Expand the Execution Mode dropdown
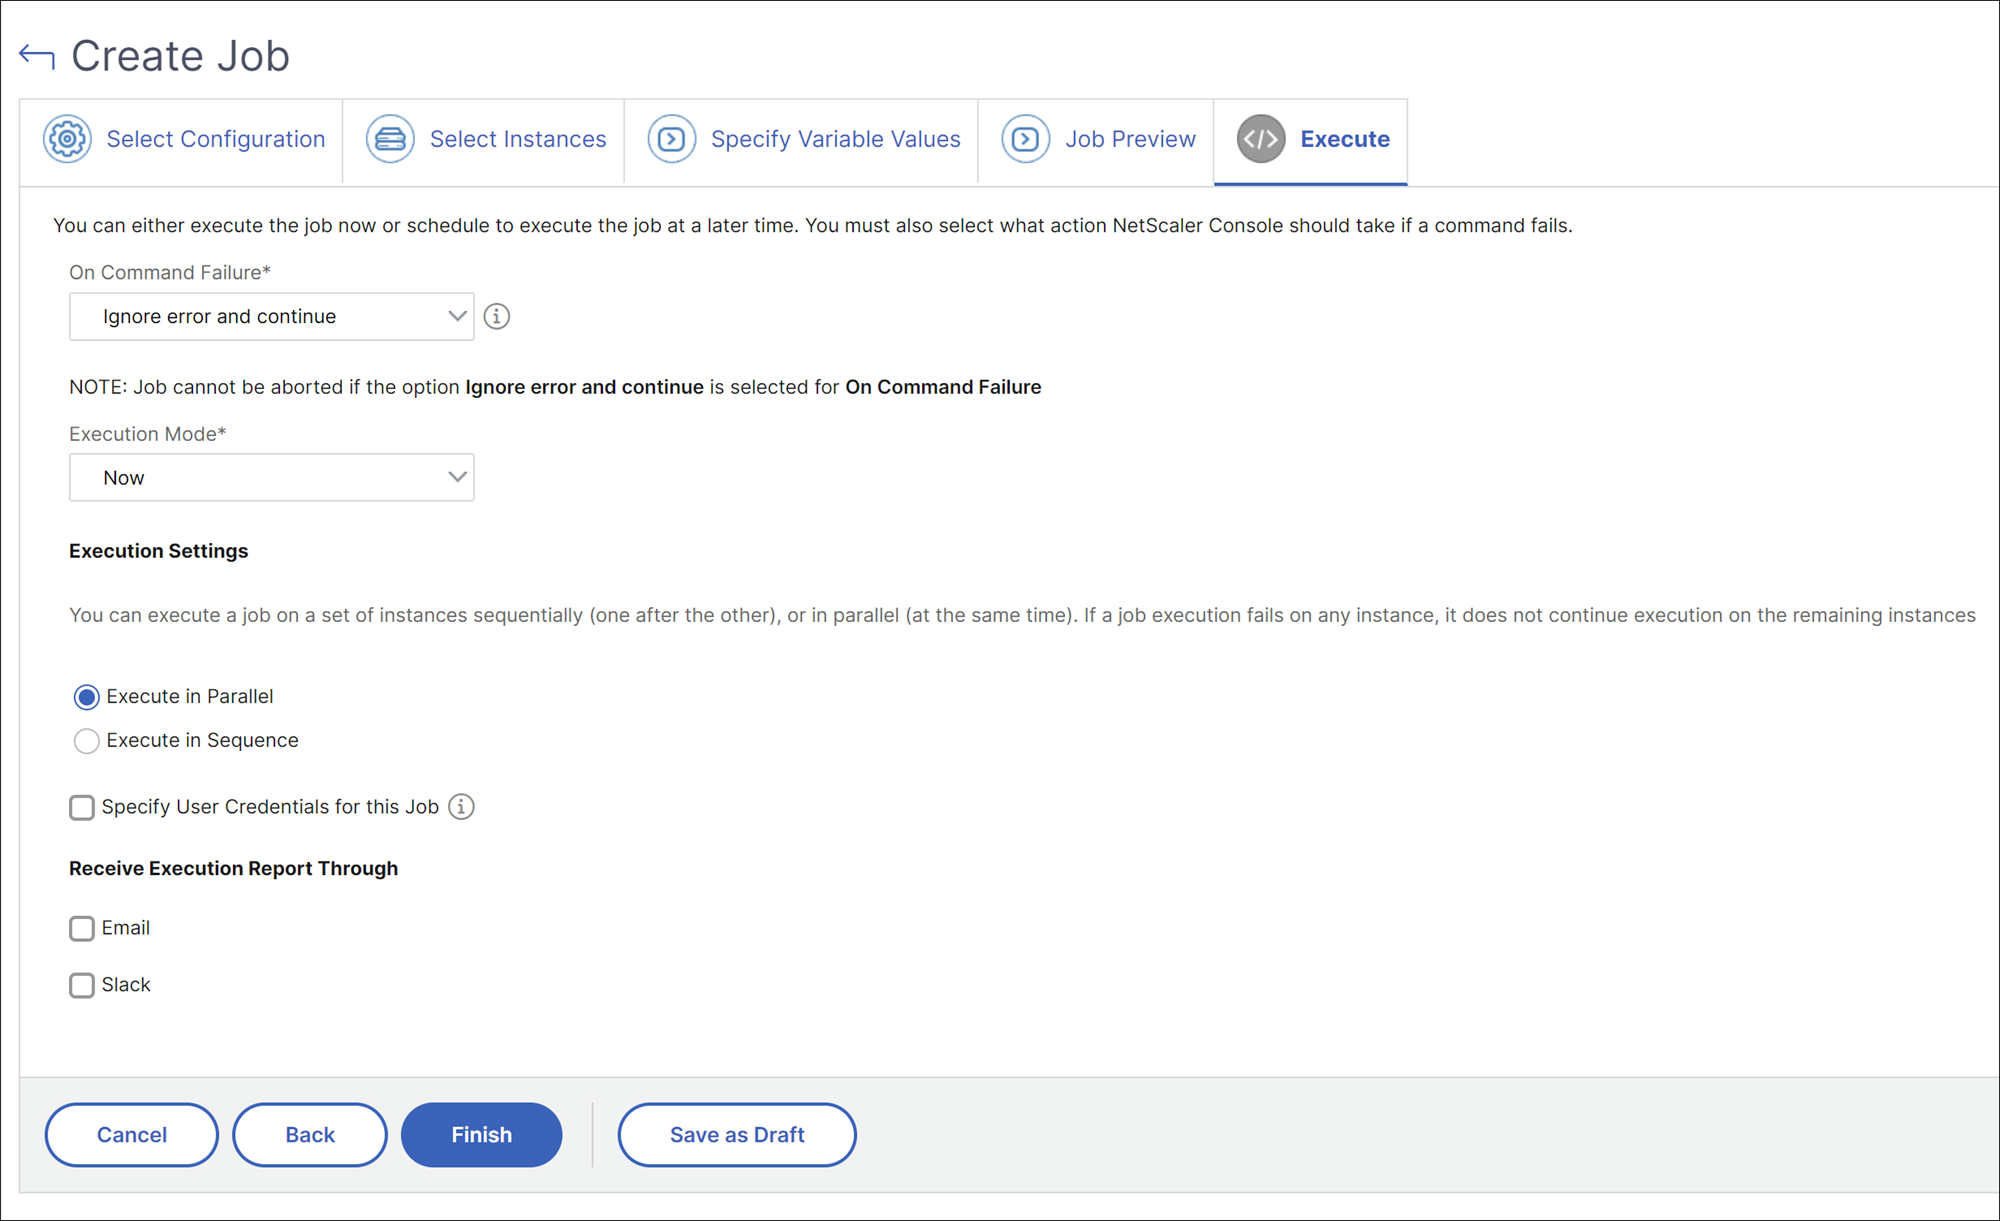 pos(272,478)
